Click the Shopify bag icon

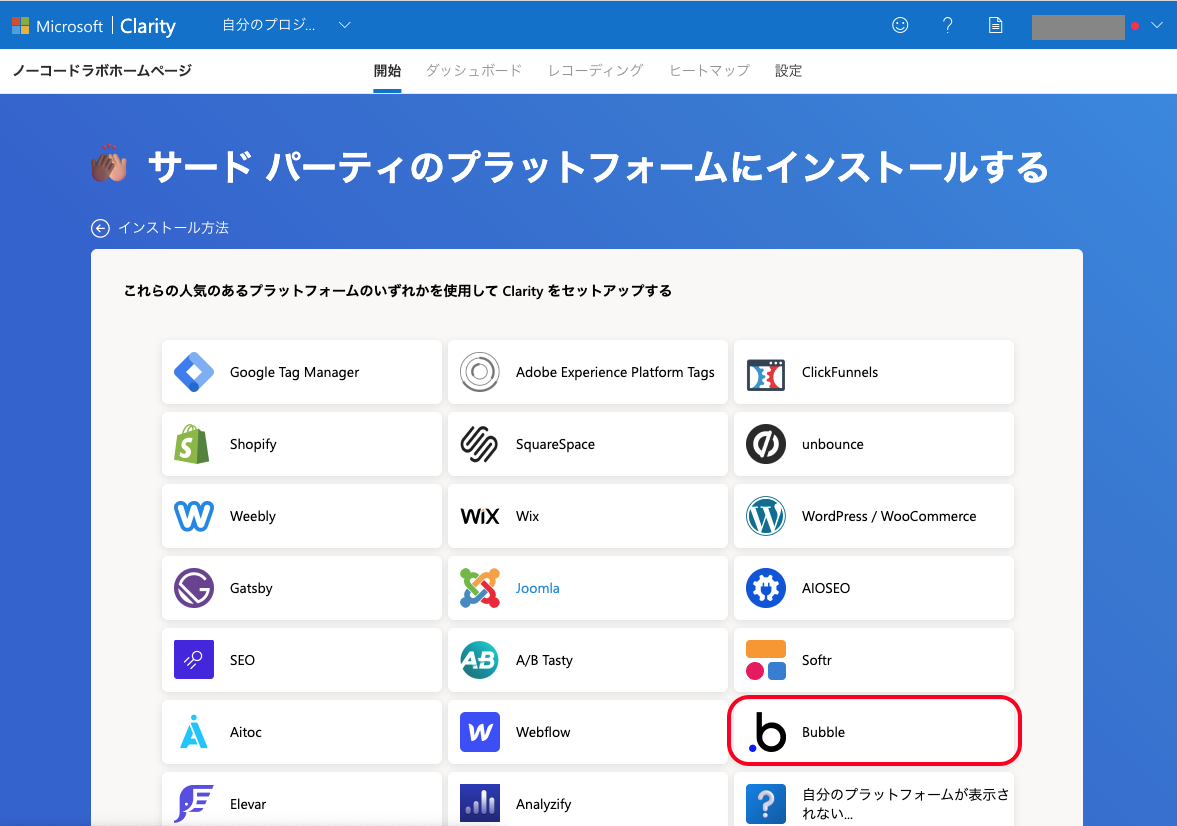tap(192, 444)
